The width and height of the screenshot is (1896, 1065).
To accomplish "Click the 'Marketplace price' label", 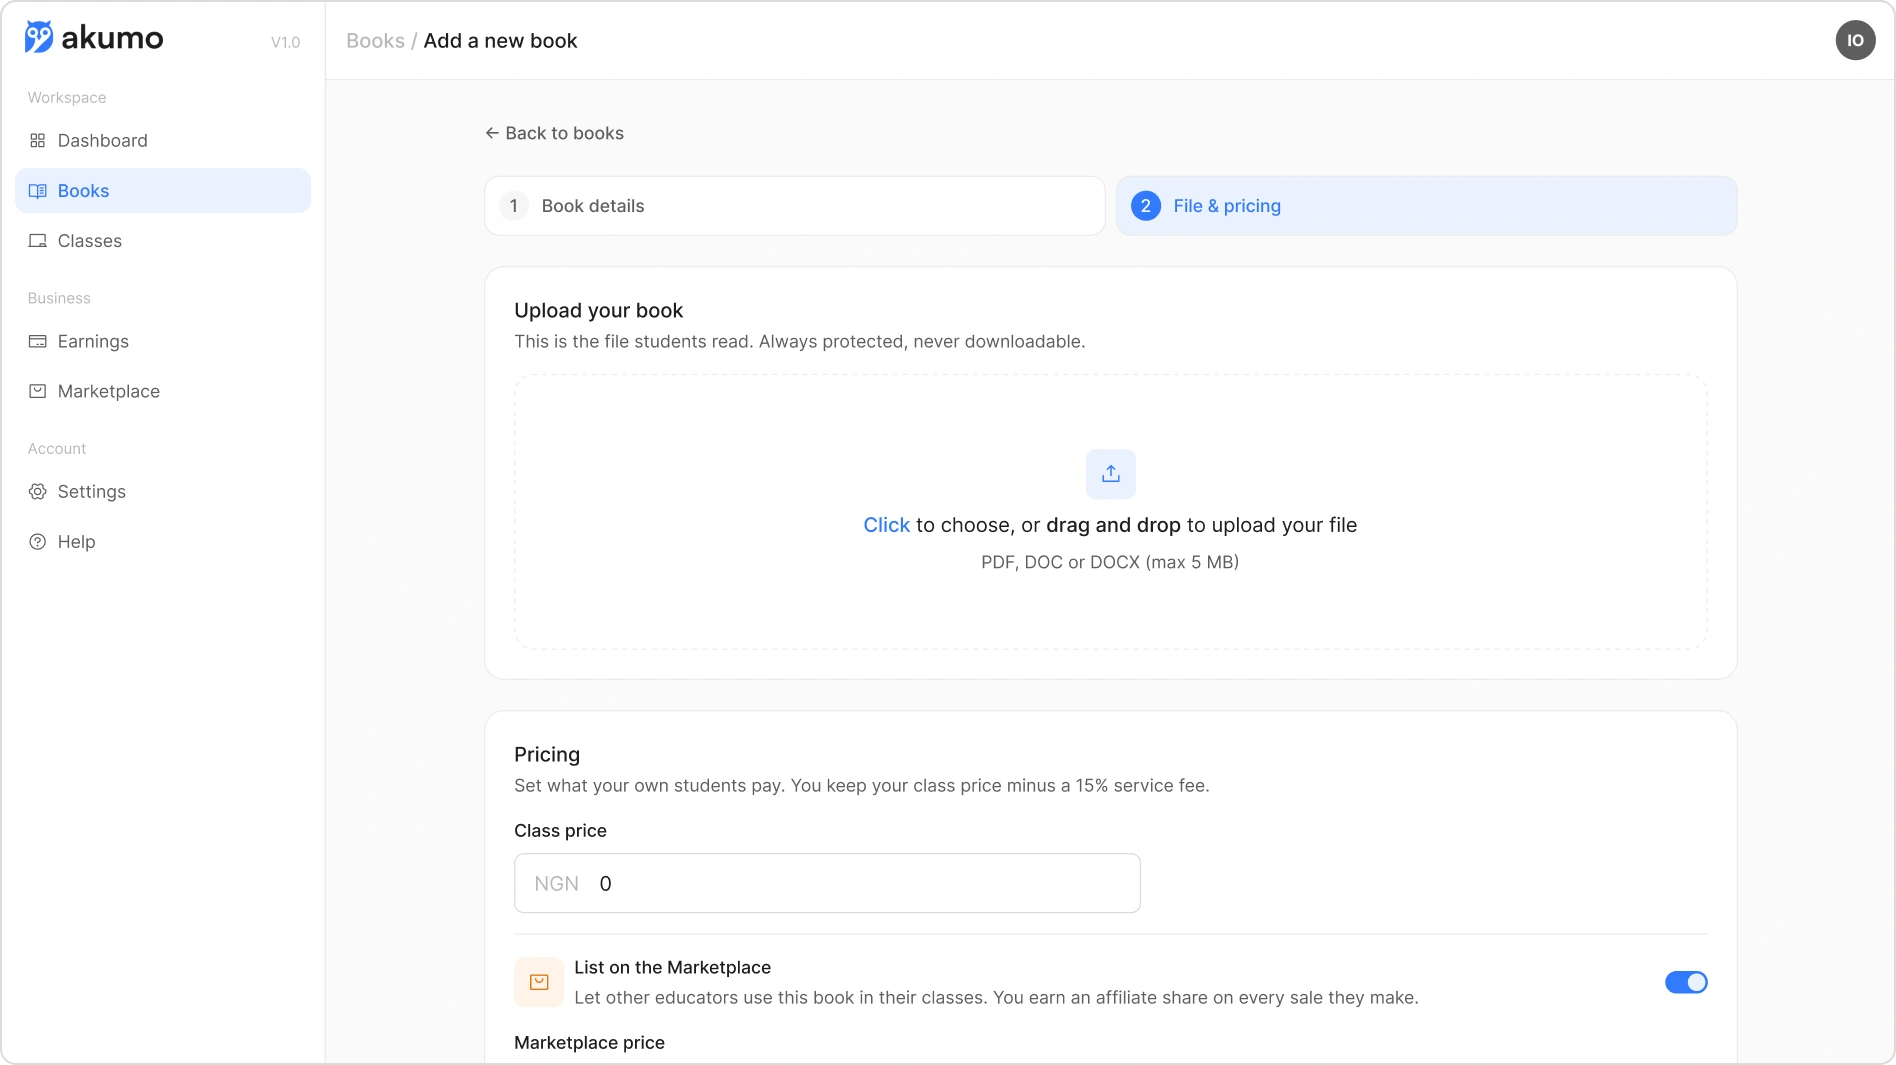I will 589,1043.
